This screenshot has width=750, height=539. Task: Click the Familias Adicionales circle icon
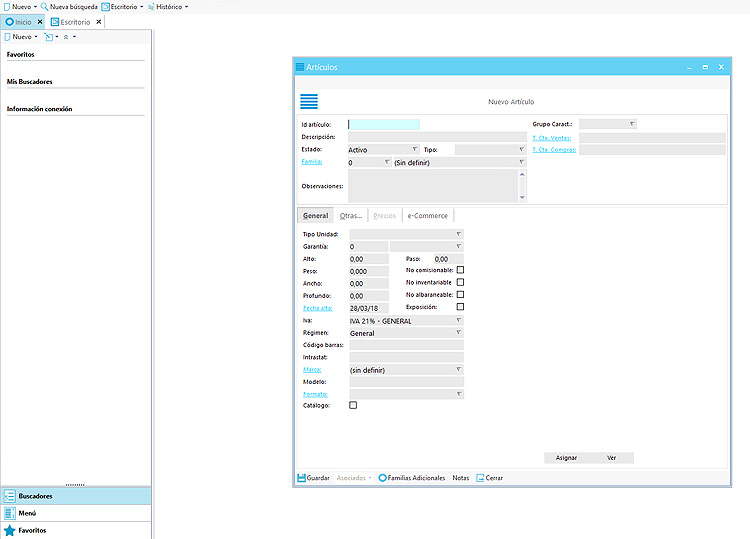pyautogui.click(x=382, y=478)
